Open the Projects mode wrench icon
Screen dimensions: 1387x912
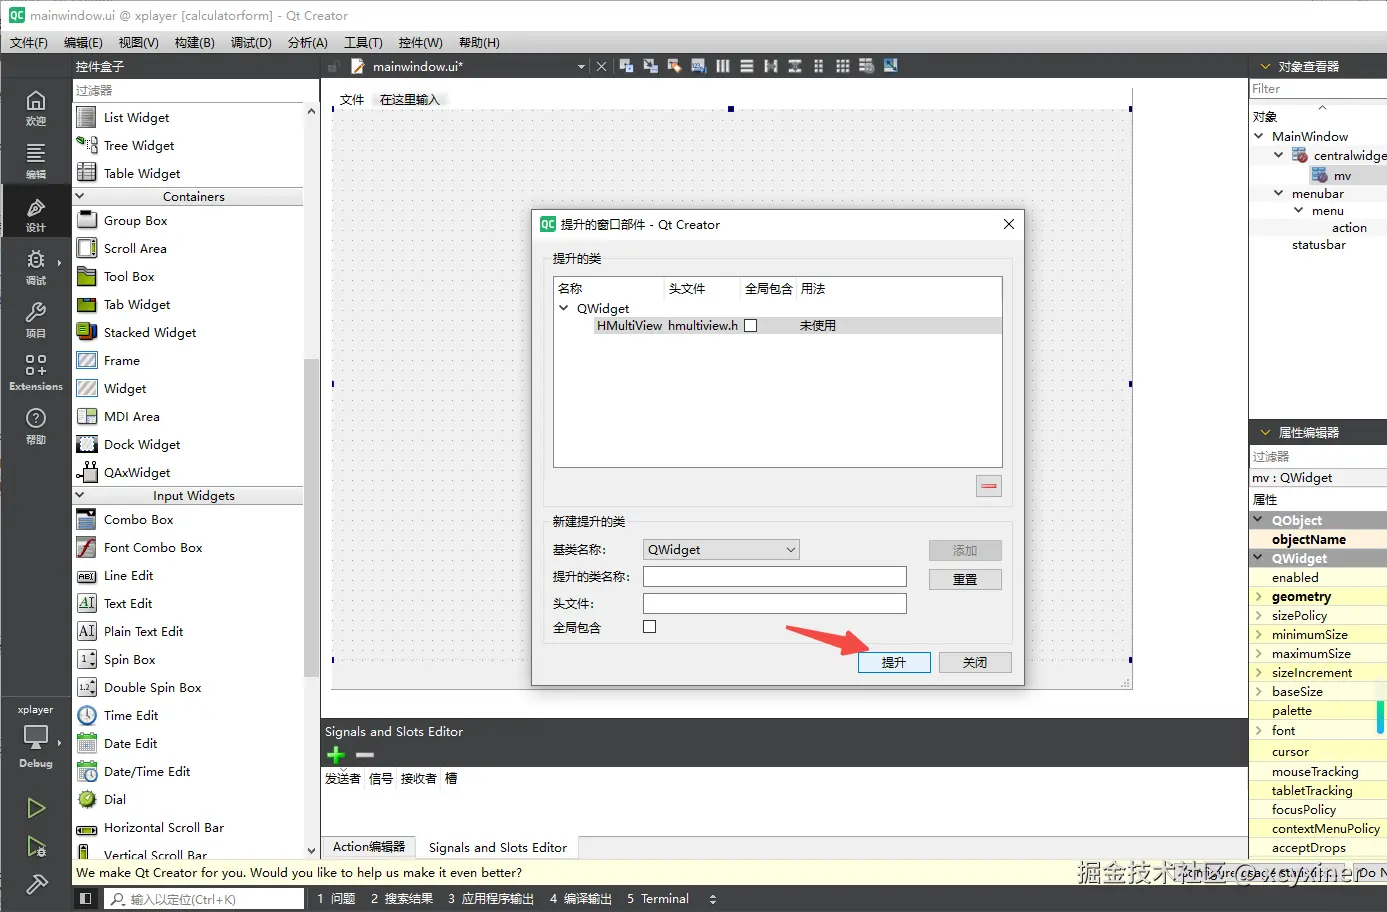(36, 319)
